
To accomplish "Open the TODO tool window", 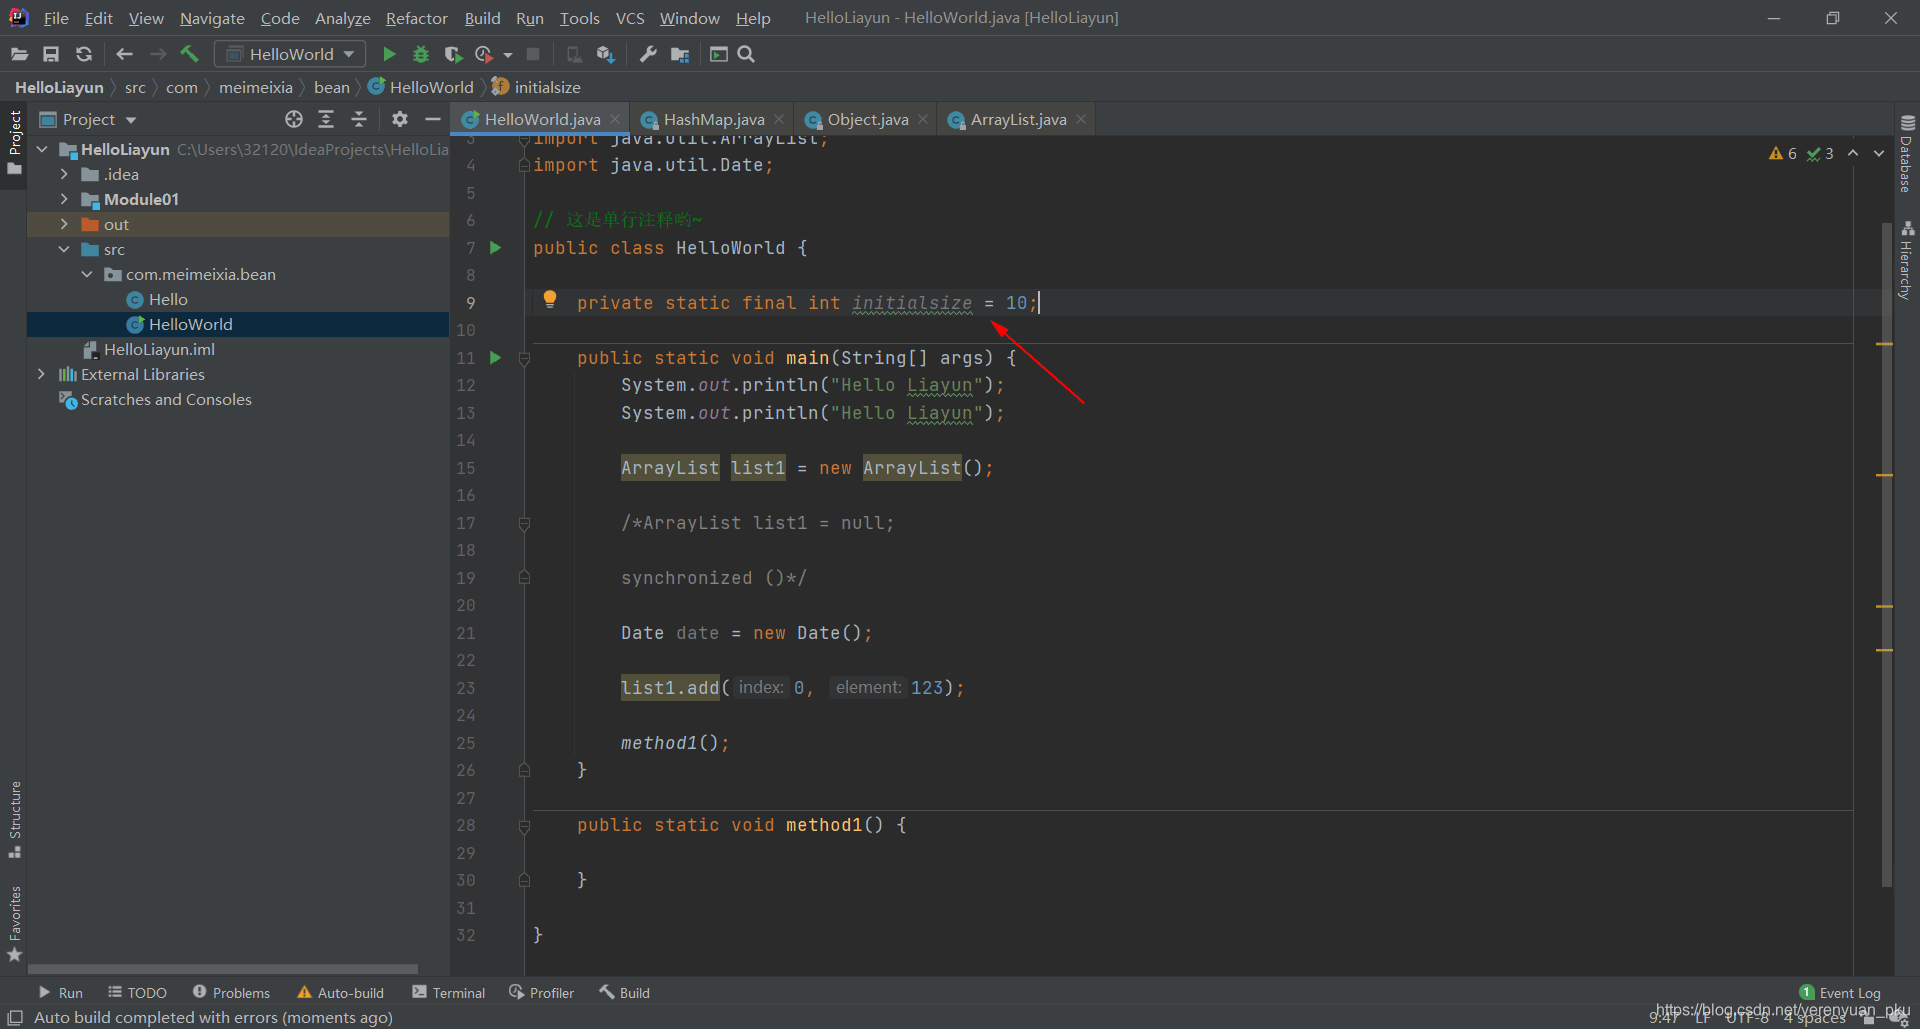I will [x=137, y=993].
